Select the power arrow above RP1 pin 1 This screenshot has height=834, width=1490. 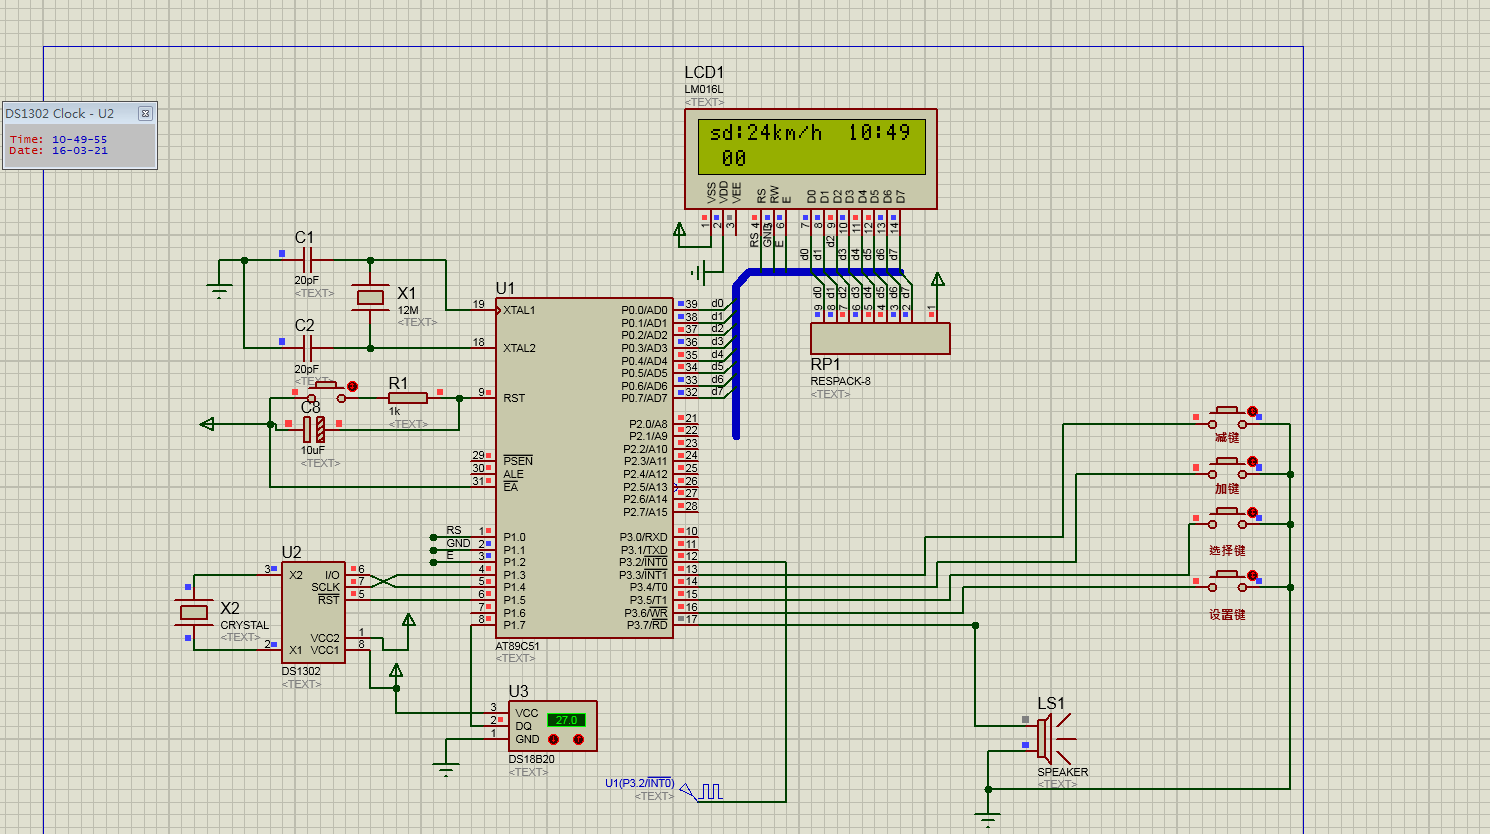click(x=937, y=279)
